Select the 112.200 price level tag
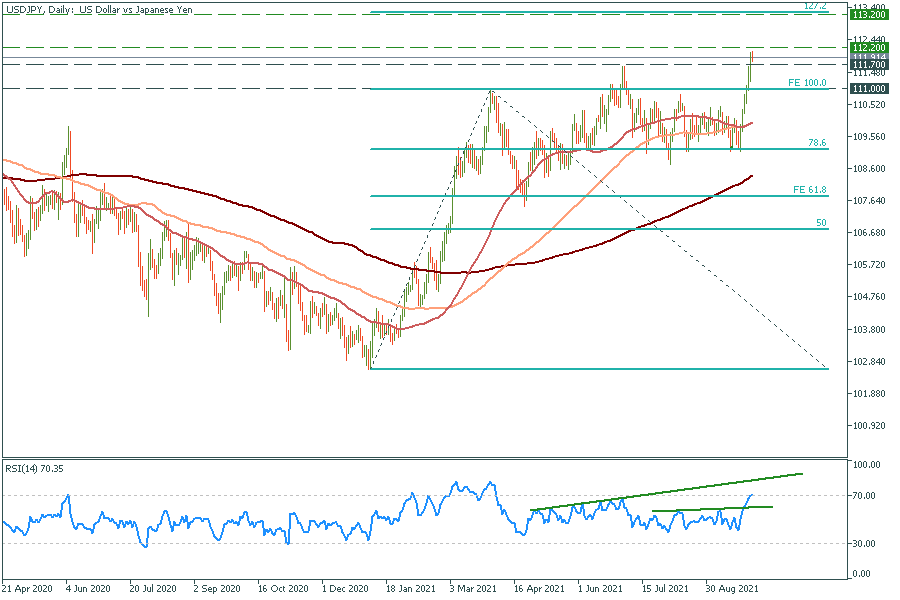The width and height of the screenshot is (900, 600). [868, 47]
